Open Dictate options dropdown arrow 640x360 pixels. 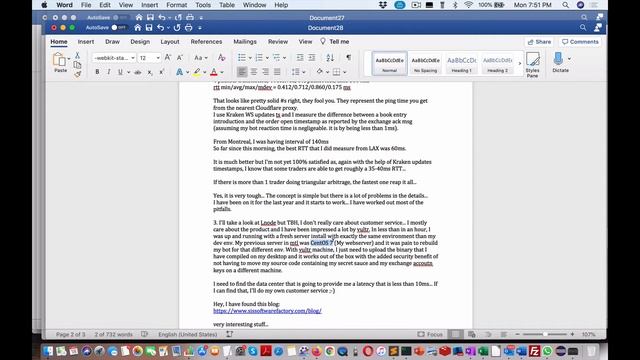coord(569,58)
